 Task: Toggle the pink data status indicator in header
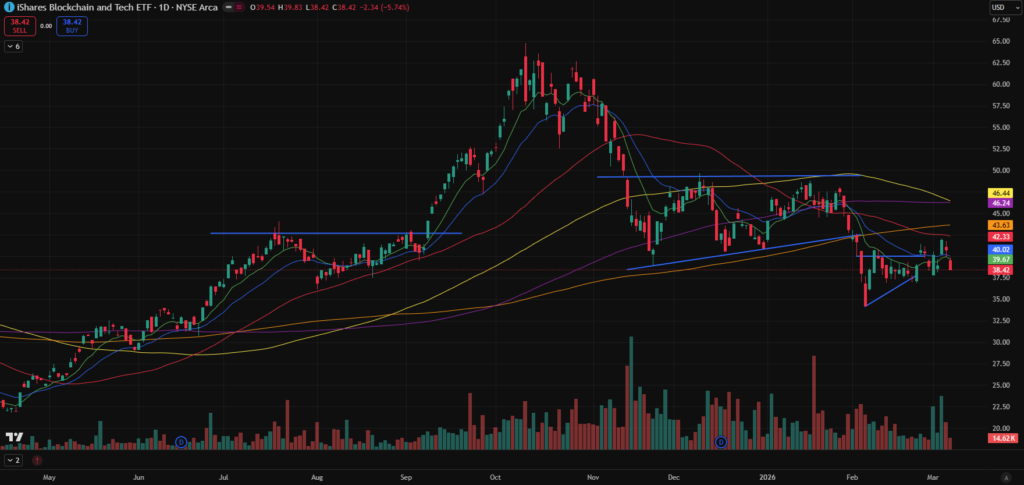click(240, 8)
